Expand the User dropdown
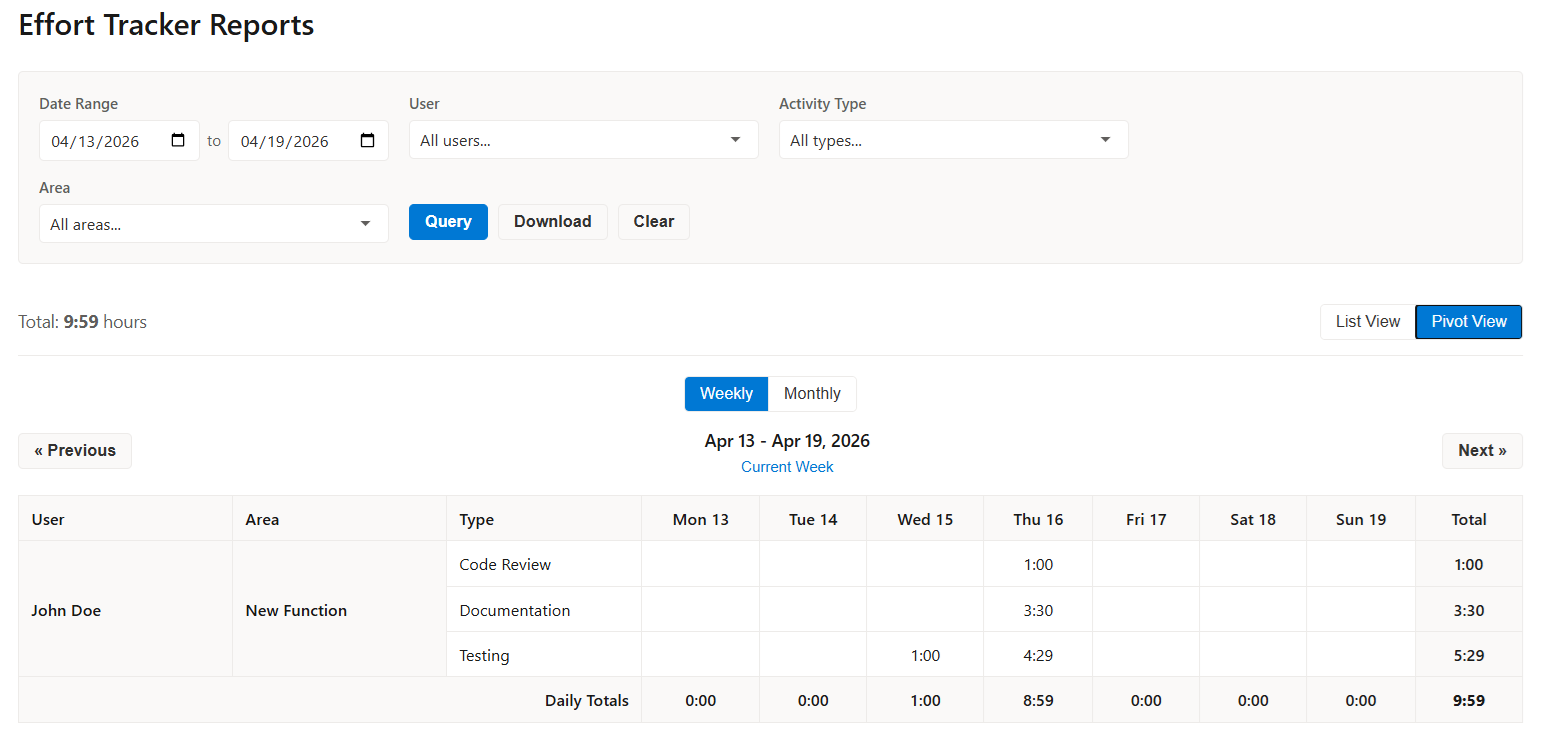1546x749 pixels. [x=583, y=140]
